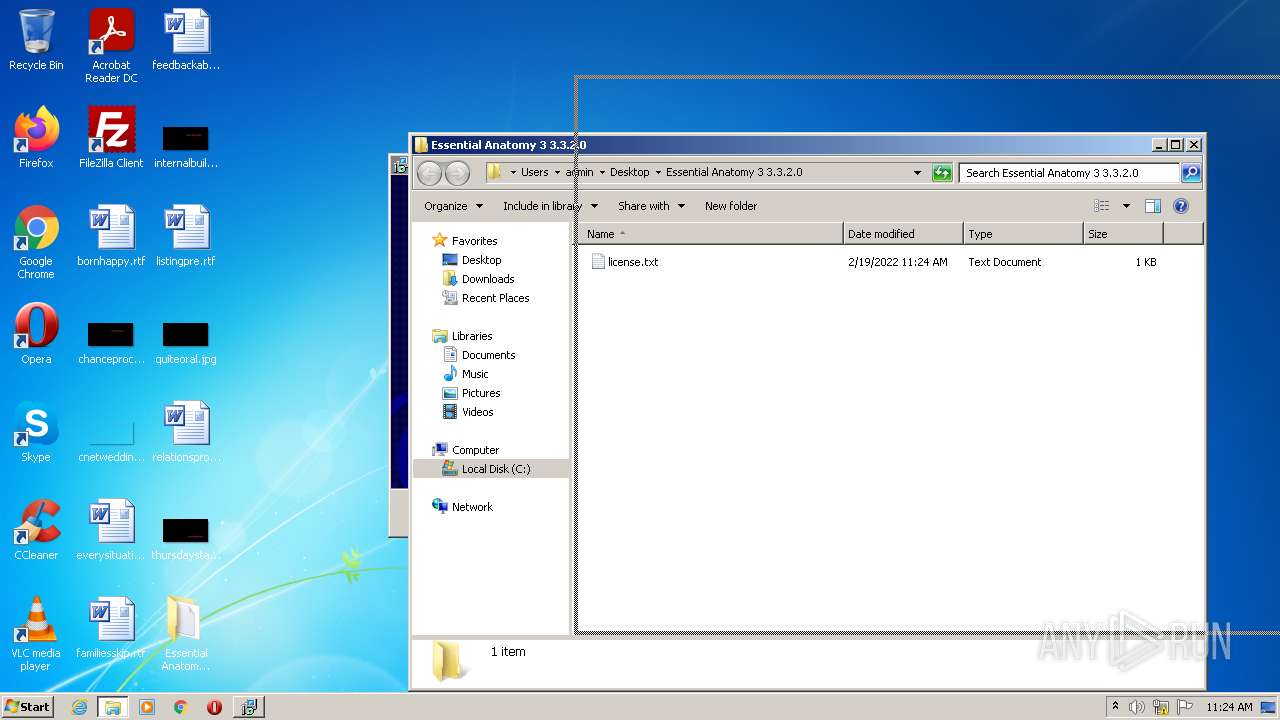Click the volume speaker tray icon
Screen dimensions: 1280x720
[1137, 707]
